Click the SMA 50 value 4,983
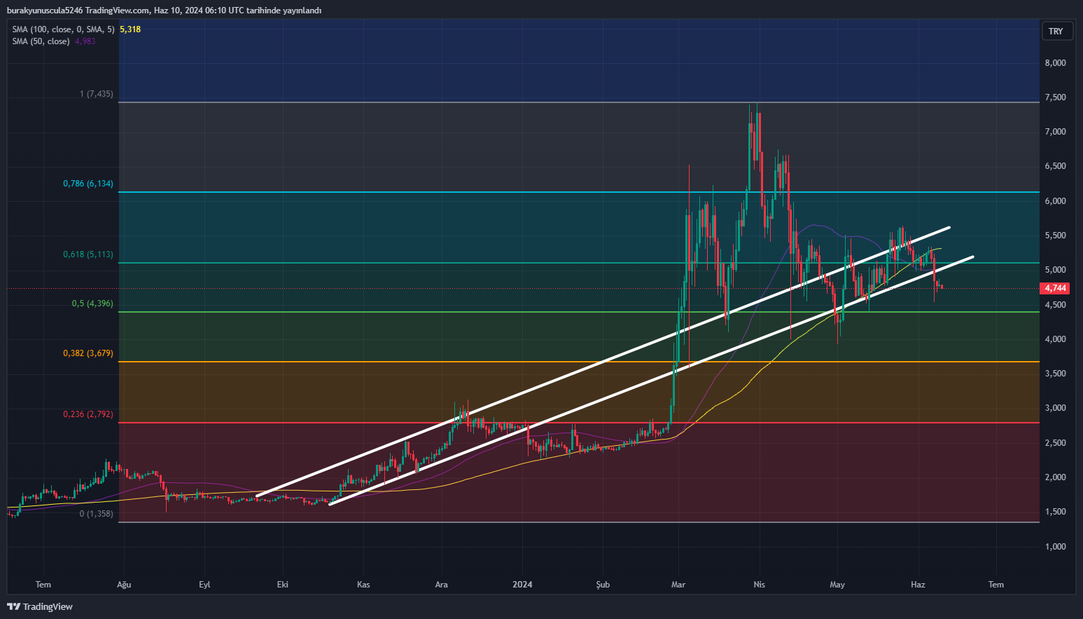 pyautogui.click(x=85, y=41)
